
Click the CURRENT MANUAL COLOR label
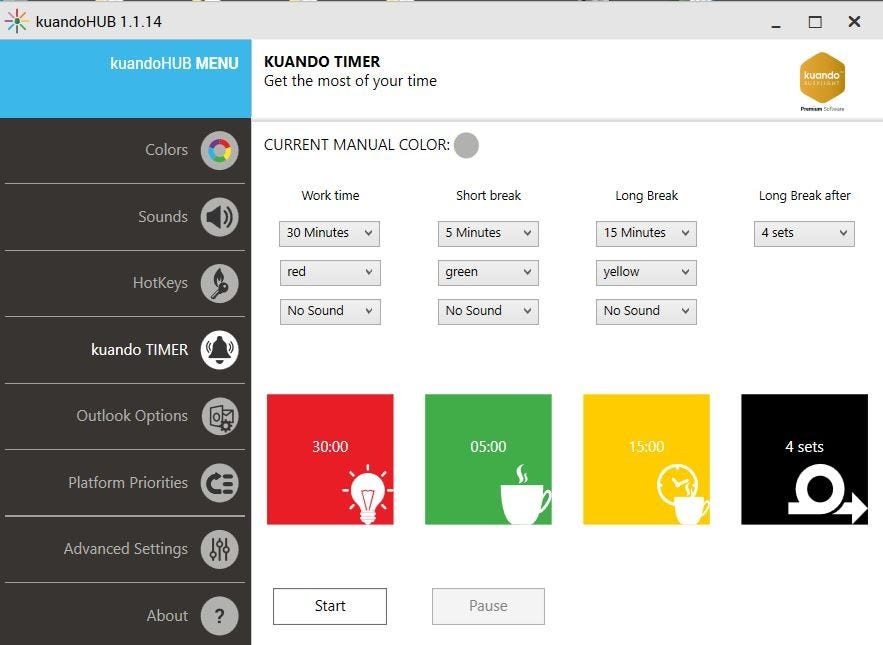tap(356, 145)
